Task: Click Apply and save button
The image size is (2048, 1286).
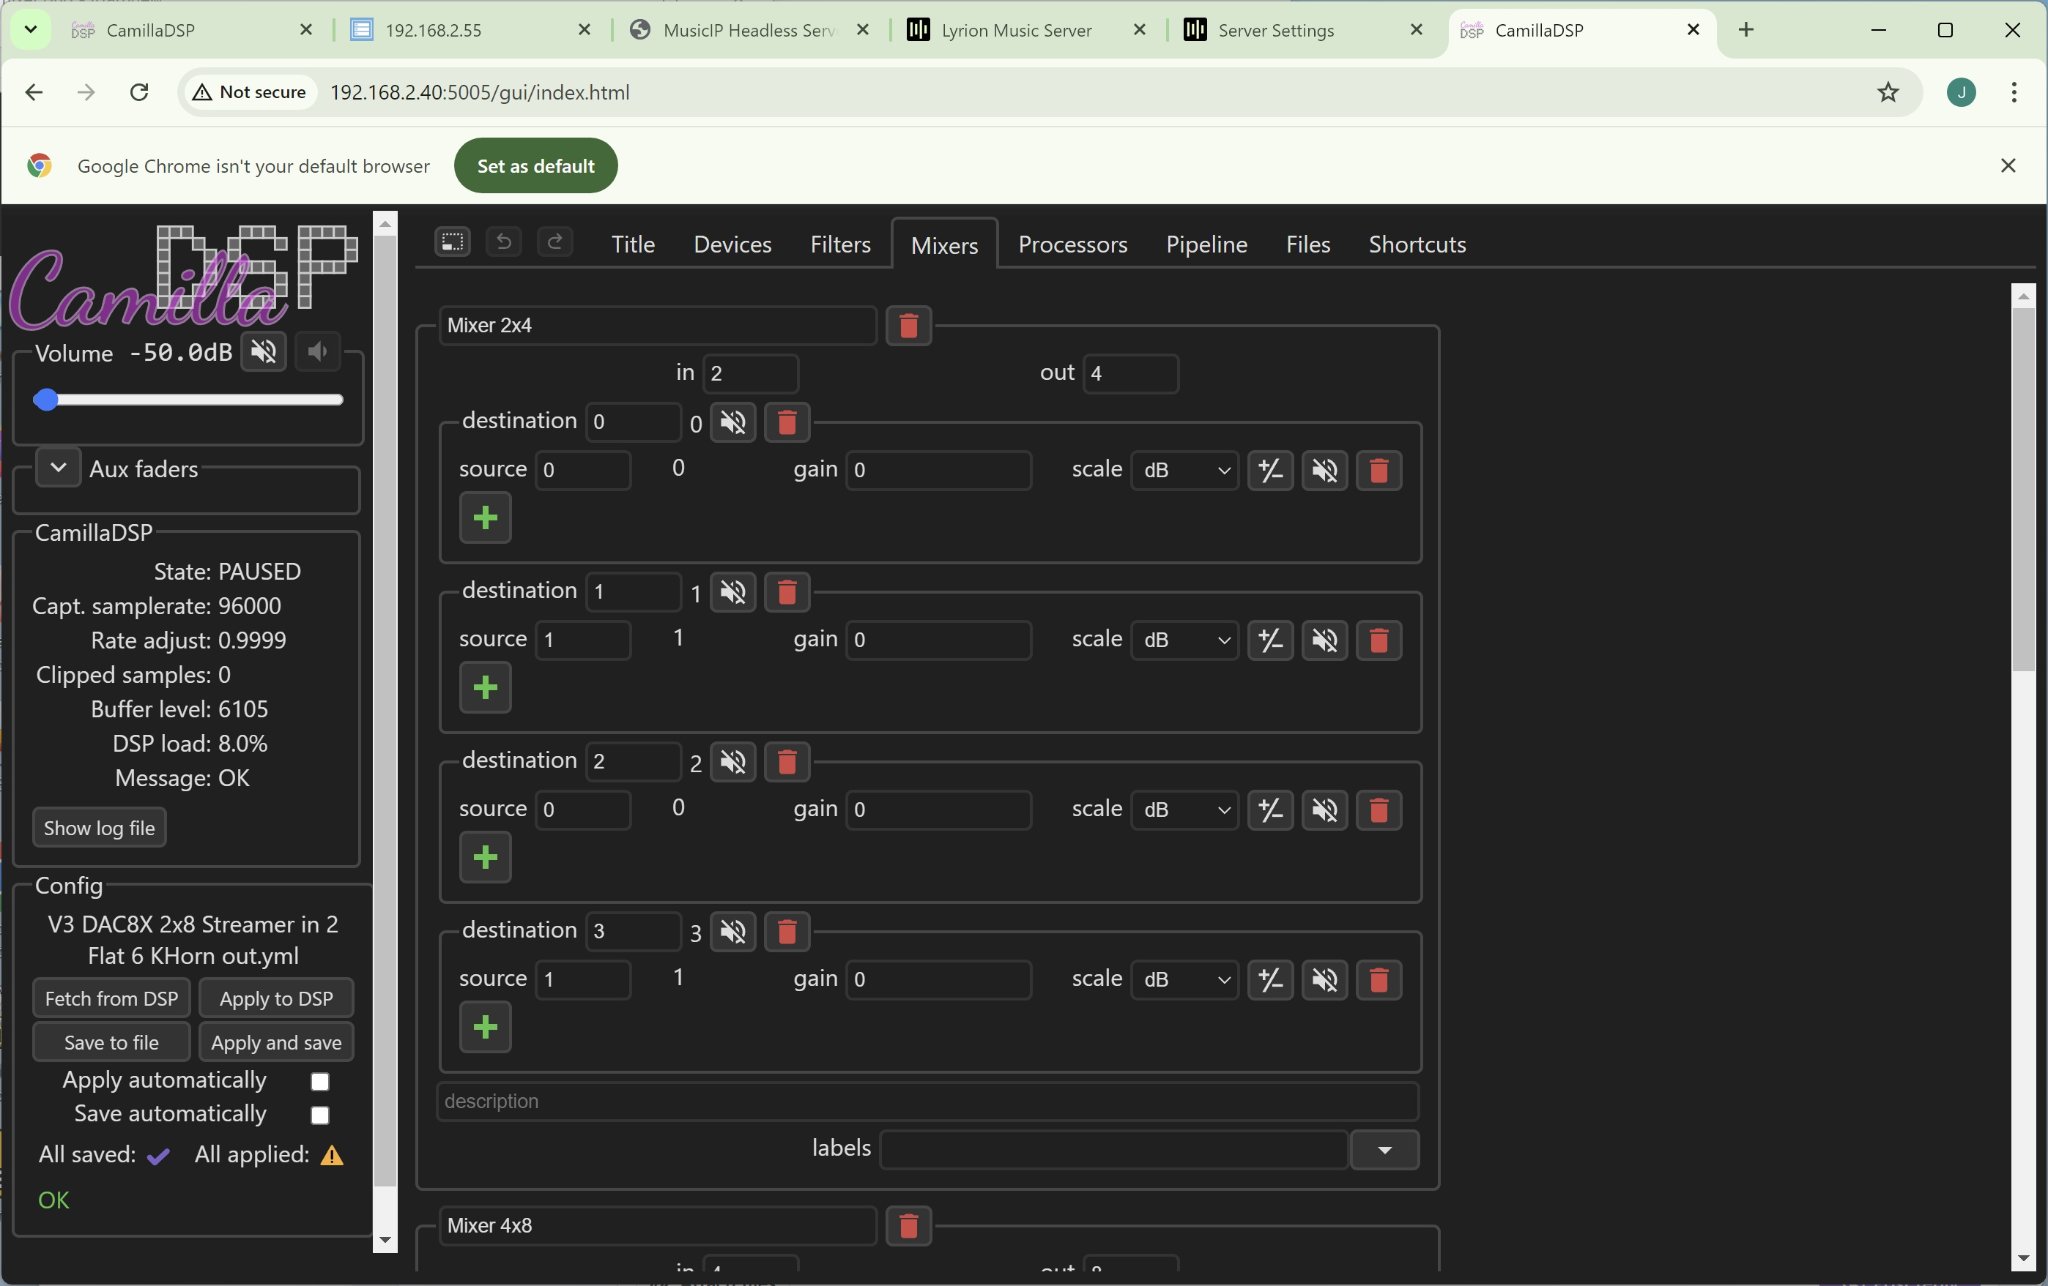Action: [x=276, y=1043]
